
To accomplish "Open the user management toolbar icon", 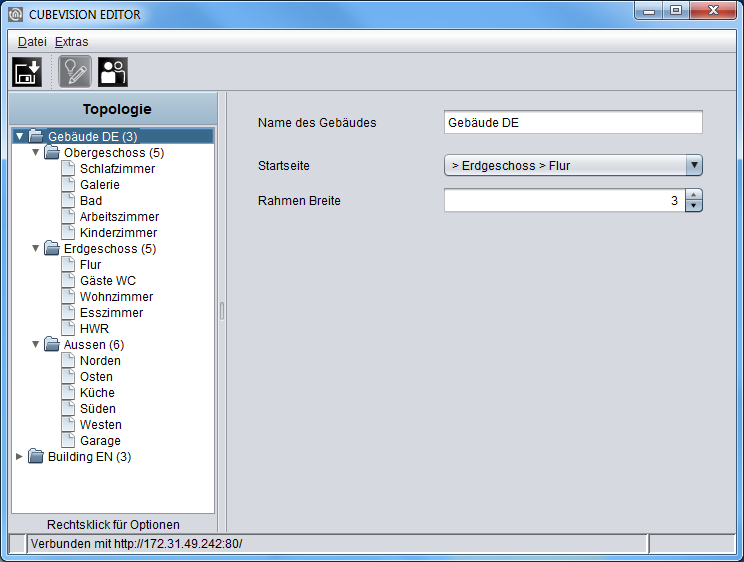I will coord(113,72).
